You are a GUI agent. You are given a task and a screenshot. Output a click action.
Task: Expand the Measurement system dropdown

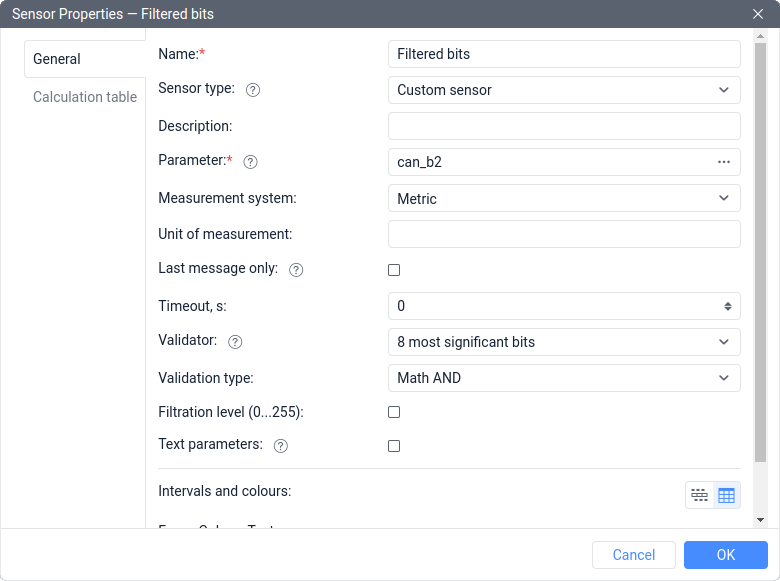pyautogui.click(x=564, y=198)
